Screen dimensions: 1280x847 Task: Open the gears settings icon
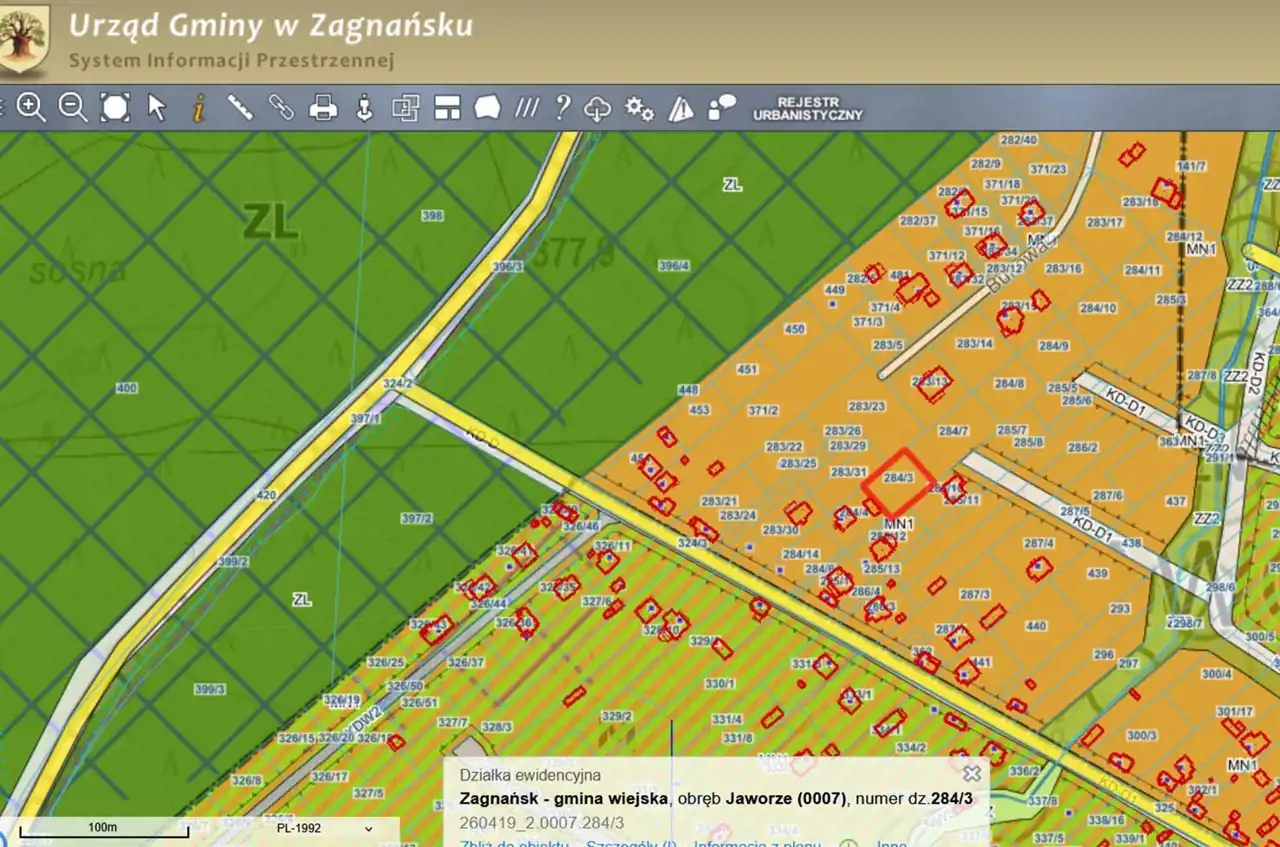tap(639, 108)
